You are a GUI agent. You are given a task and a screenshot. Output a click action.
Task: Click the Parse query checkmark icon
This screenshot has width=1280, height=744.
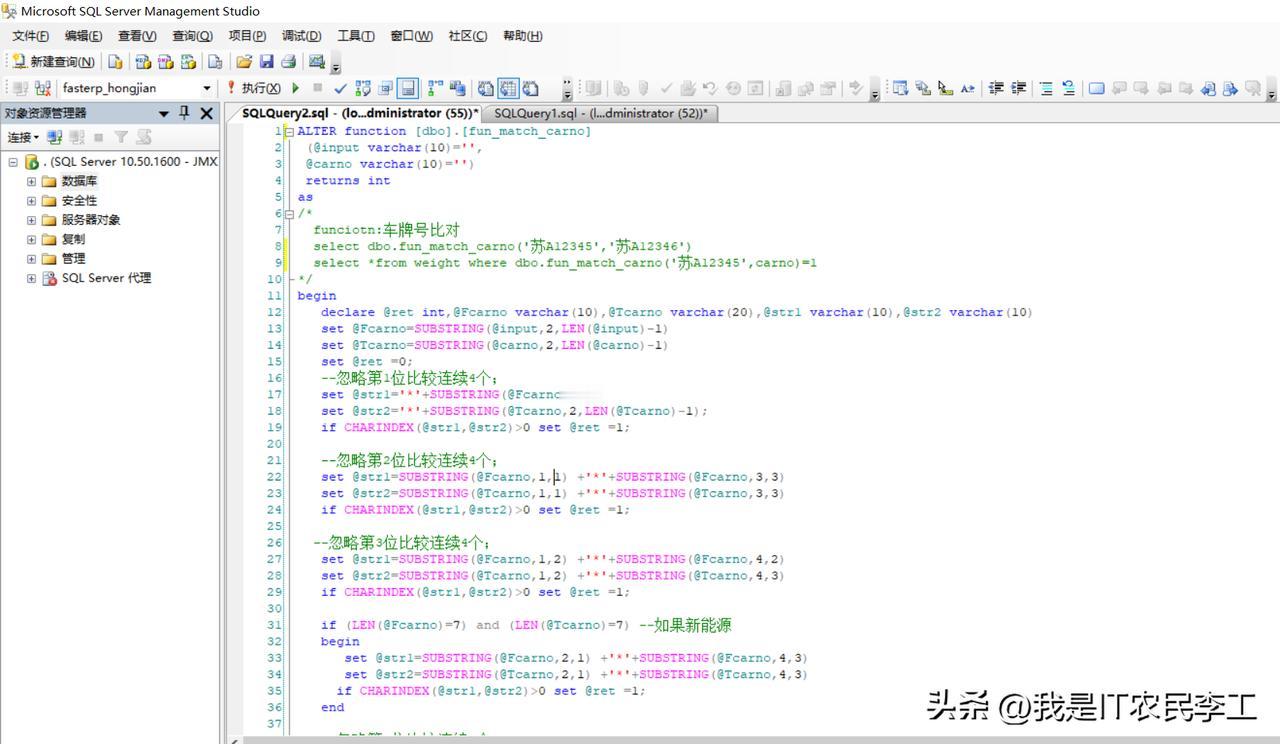point(340,88)
